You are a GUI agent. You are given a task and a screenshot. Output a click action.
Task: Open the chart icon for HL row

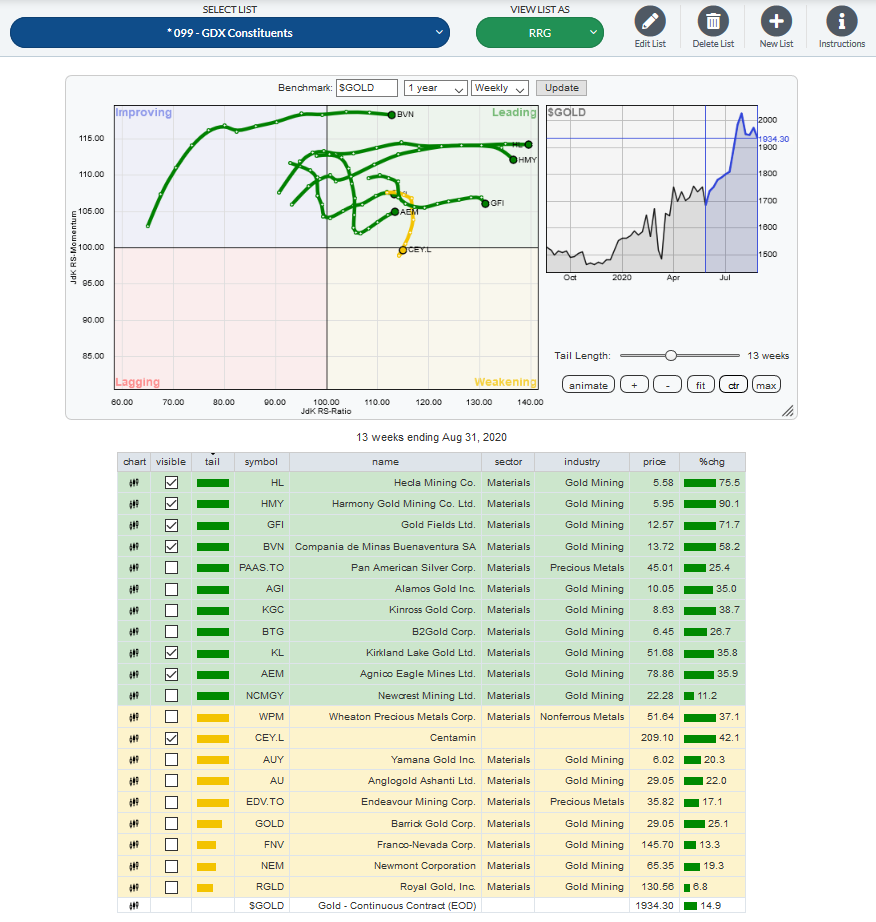pyautogui.click(x=134, y=483)
